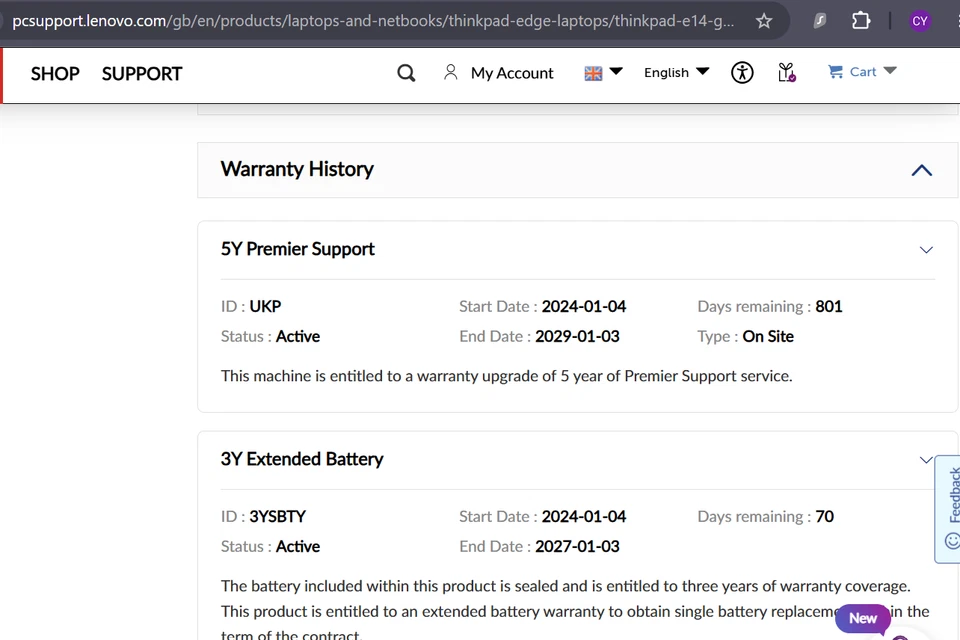Click the My Account link
Image resolution: width=960 pixels, height=640 pixels.
click(512, 73)
